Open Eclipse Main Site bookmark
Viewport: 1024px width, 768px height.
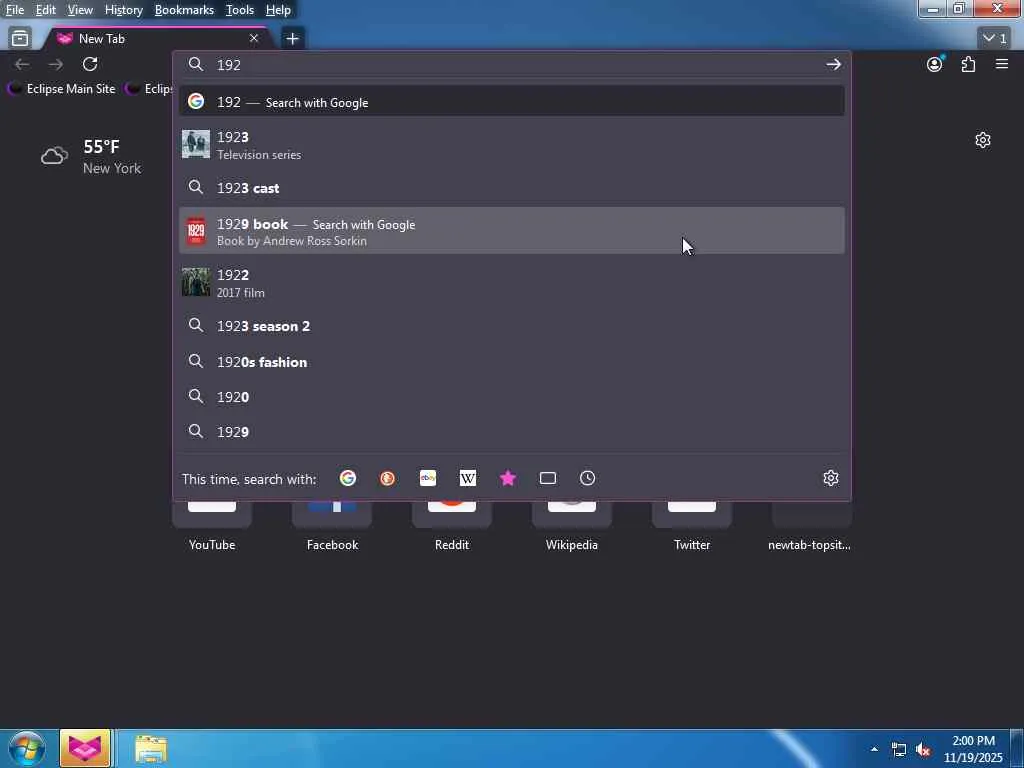[61, 89]
